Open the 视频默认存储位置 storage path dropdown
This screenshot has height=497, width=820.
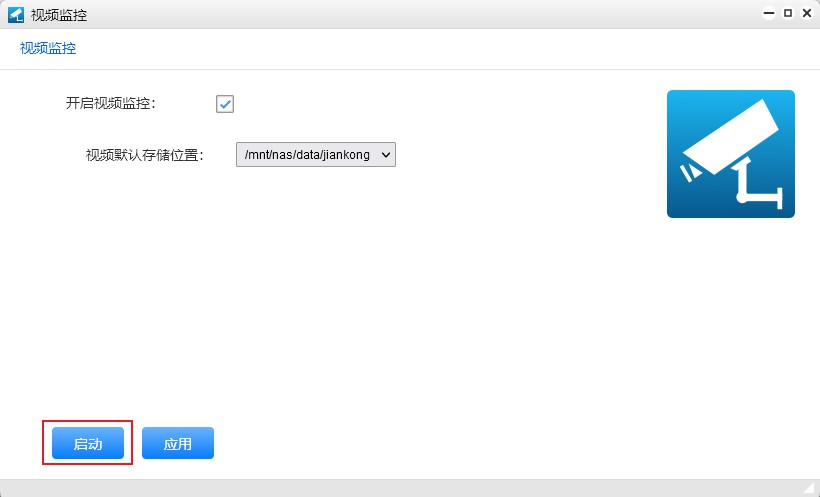coord(316,155)
